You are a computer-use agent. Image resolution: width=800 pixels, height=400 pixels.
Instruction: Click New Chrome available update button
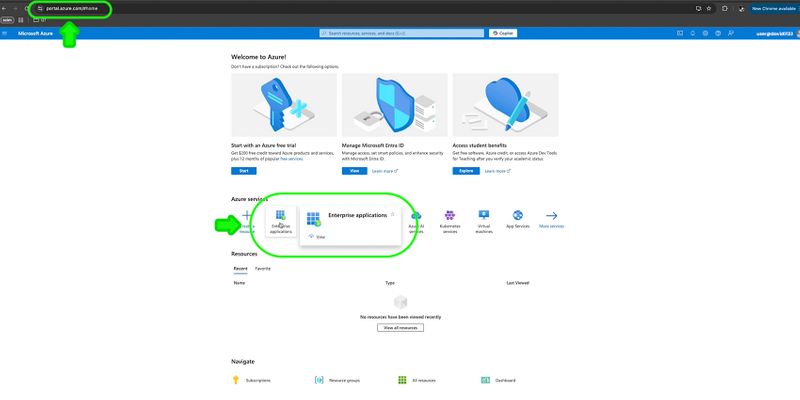774,9
